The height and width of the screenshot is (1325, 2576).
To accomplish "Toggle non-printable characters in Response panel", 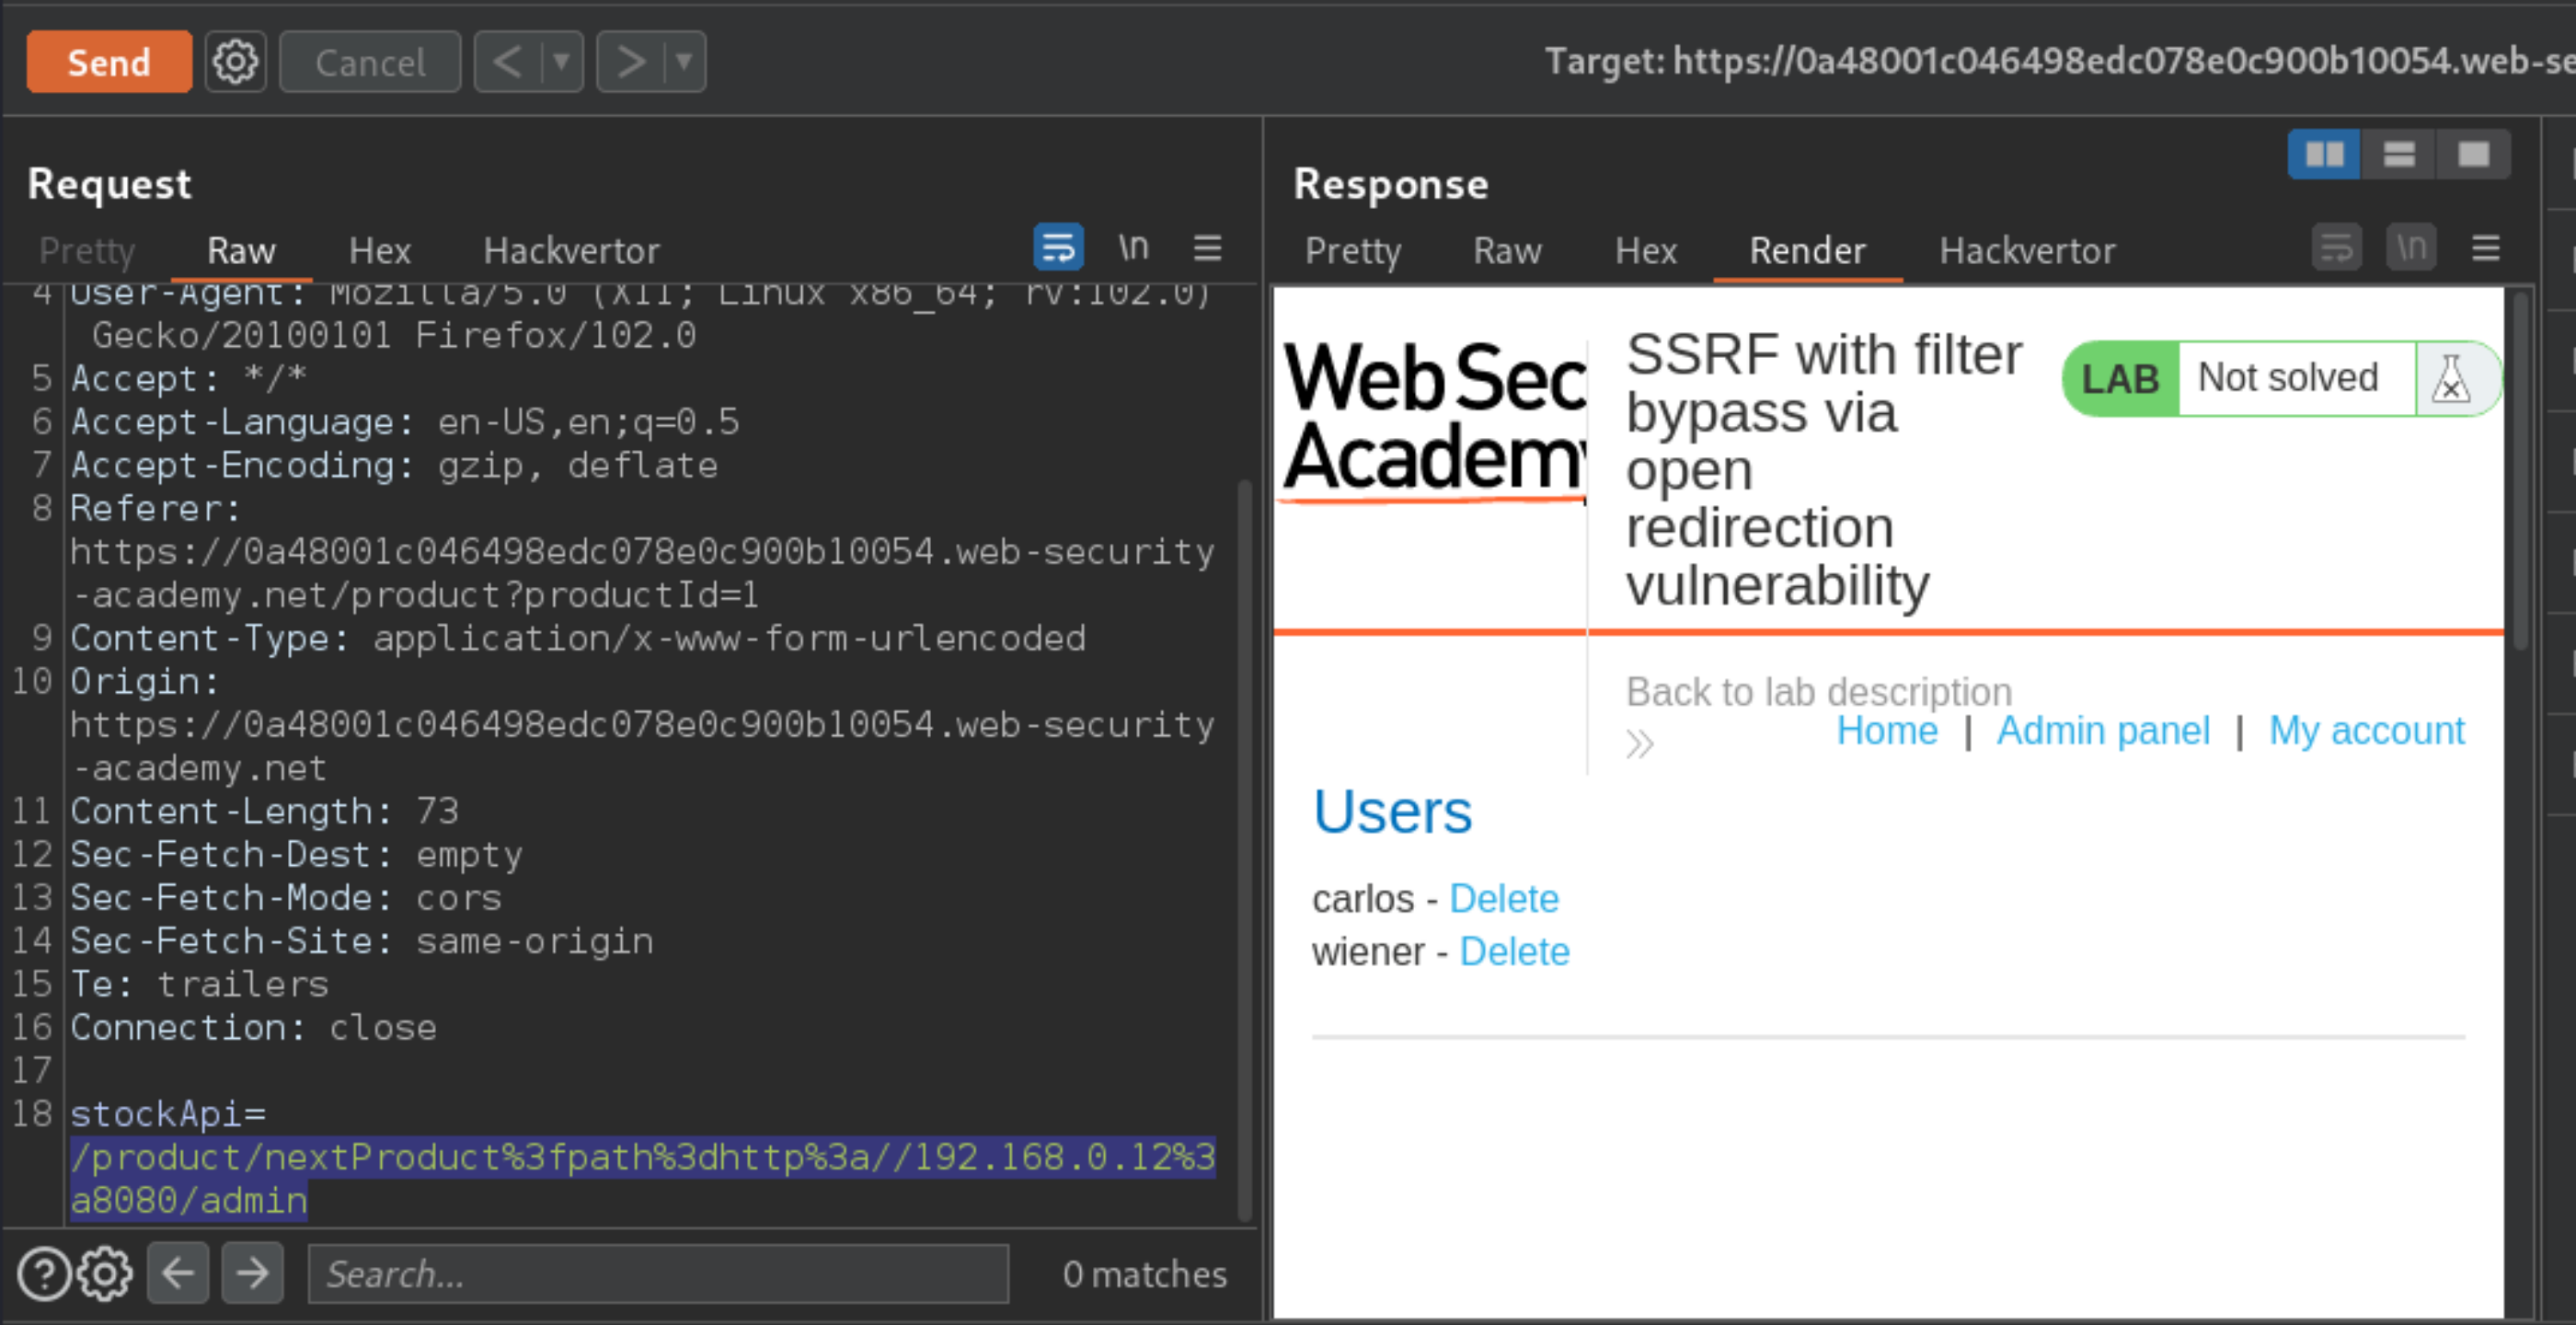I will pyautogui.click(x=2411, y=247).
